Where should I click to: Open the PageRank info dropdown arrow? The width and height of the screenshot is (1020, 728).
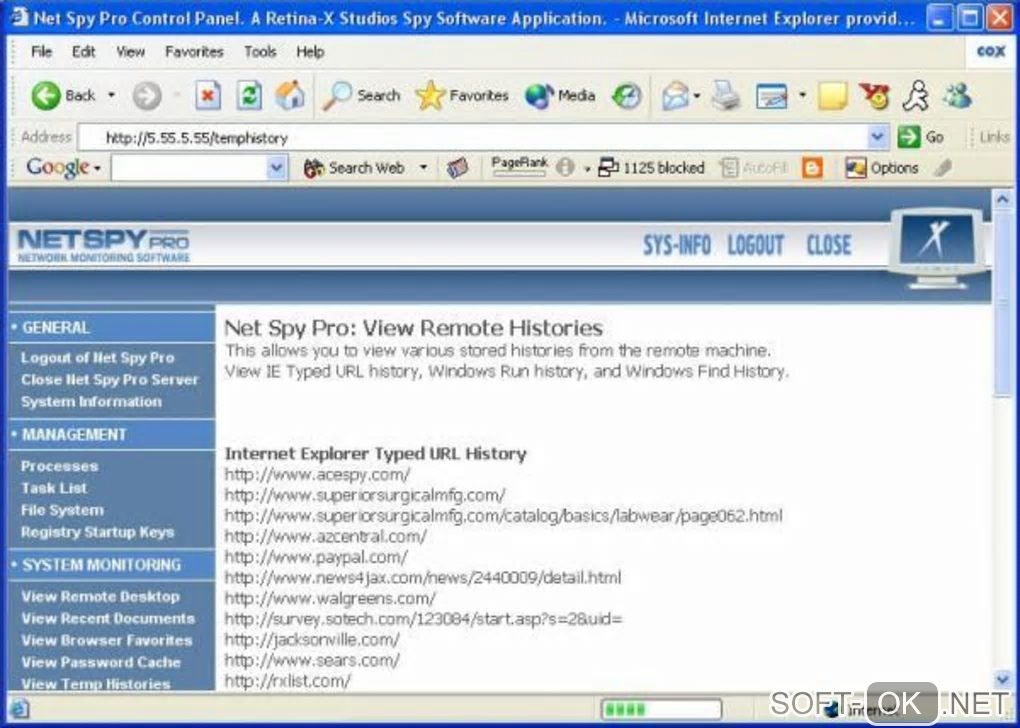(586, 169)
